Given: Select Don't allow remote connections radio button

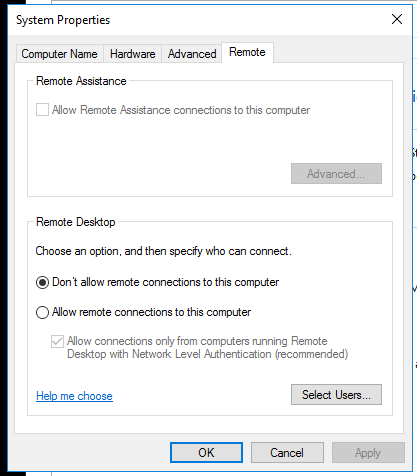Looking at the screenshot, I should click(x=42, y=282).
